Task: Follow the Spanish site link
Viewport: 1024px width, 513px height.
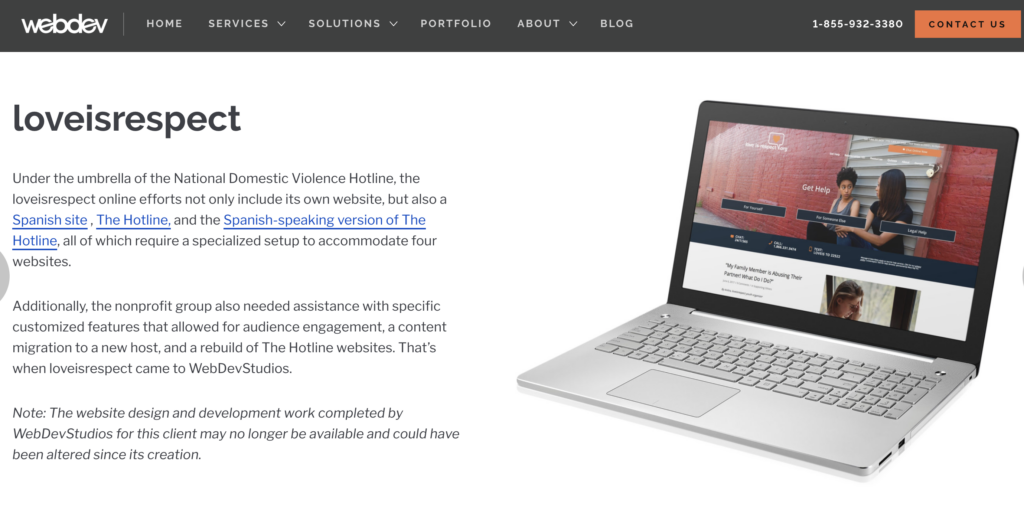Action: 50,220
